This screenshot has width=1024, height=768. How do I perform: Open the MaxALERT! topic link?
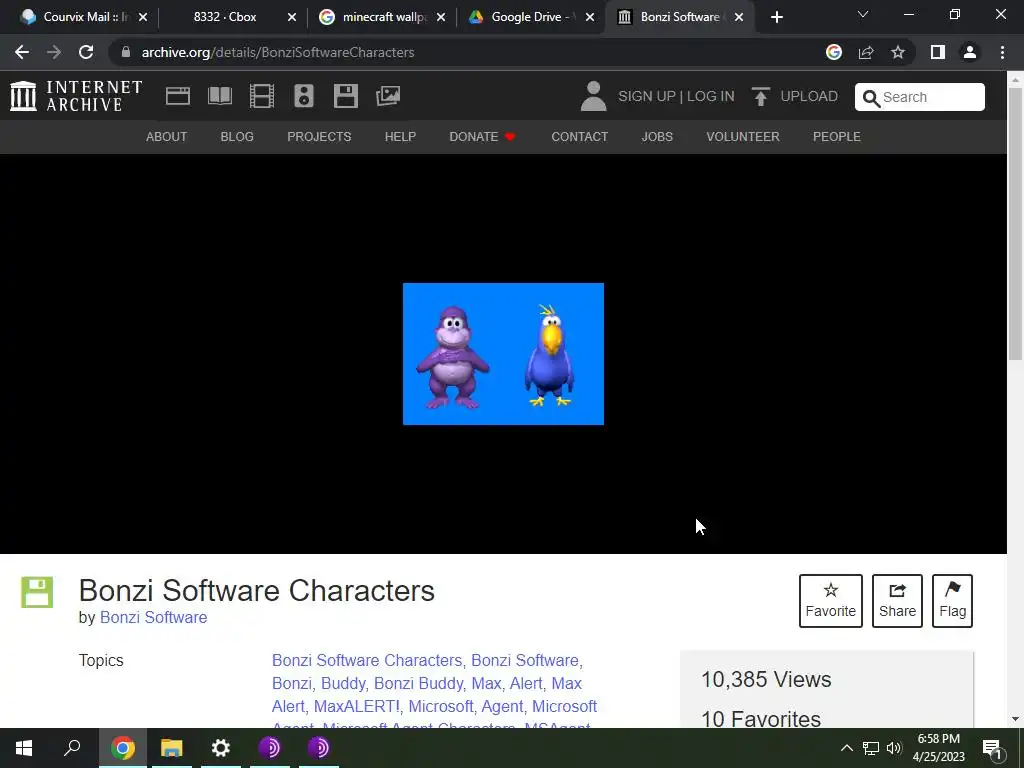point(357,706)
